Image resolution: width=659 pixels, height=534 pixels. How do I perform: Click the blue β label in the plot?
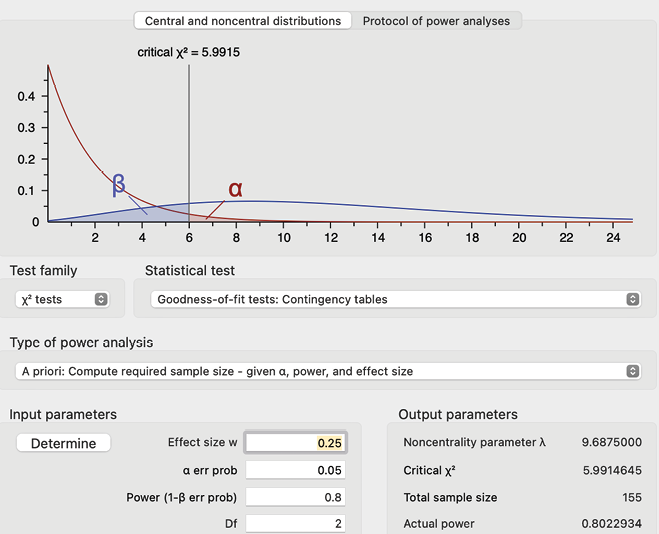(x=119, y=185)
